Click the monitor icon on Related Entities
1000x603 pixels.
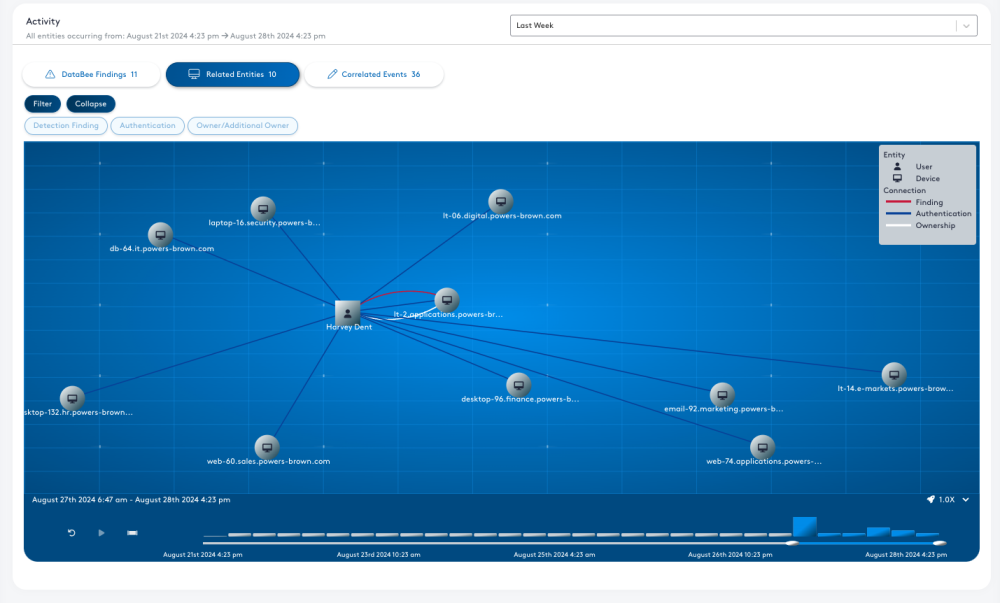194,75
